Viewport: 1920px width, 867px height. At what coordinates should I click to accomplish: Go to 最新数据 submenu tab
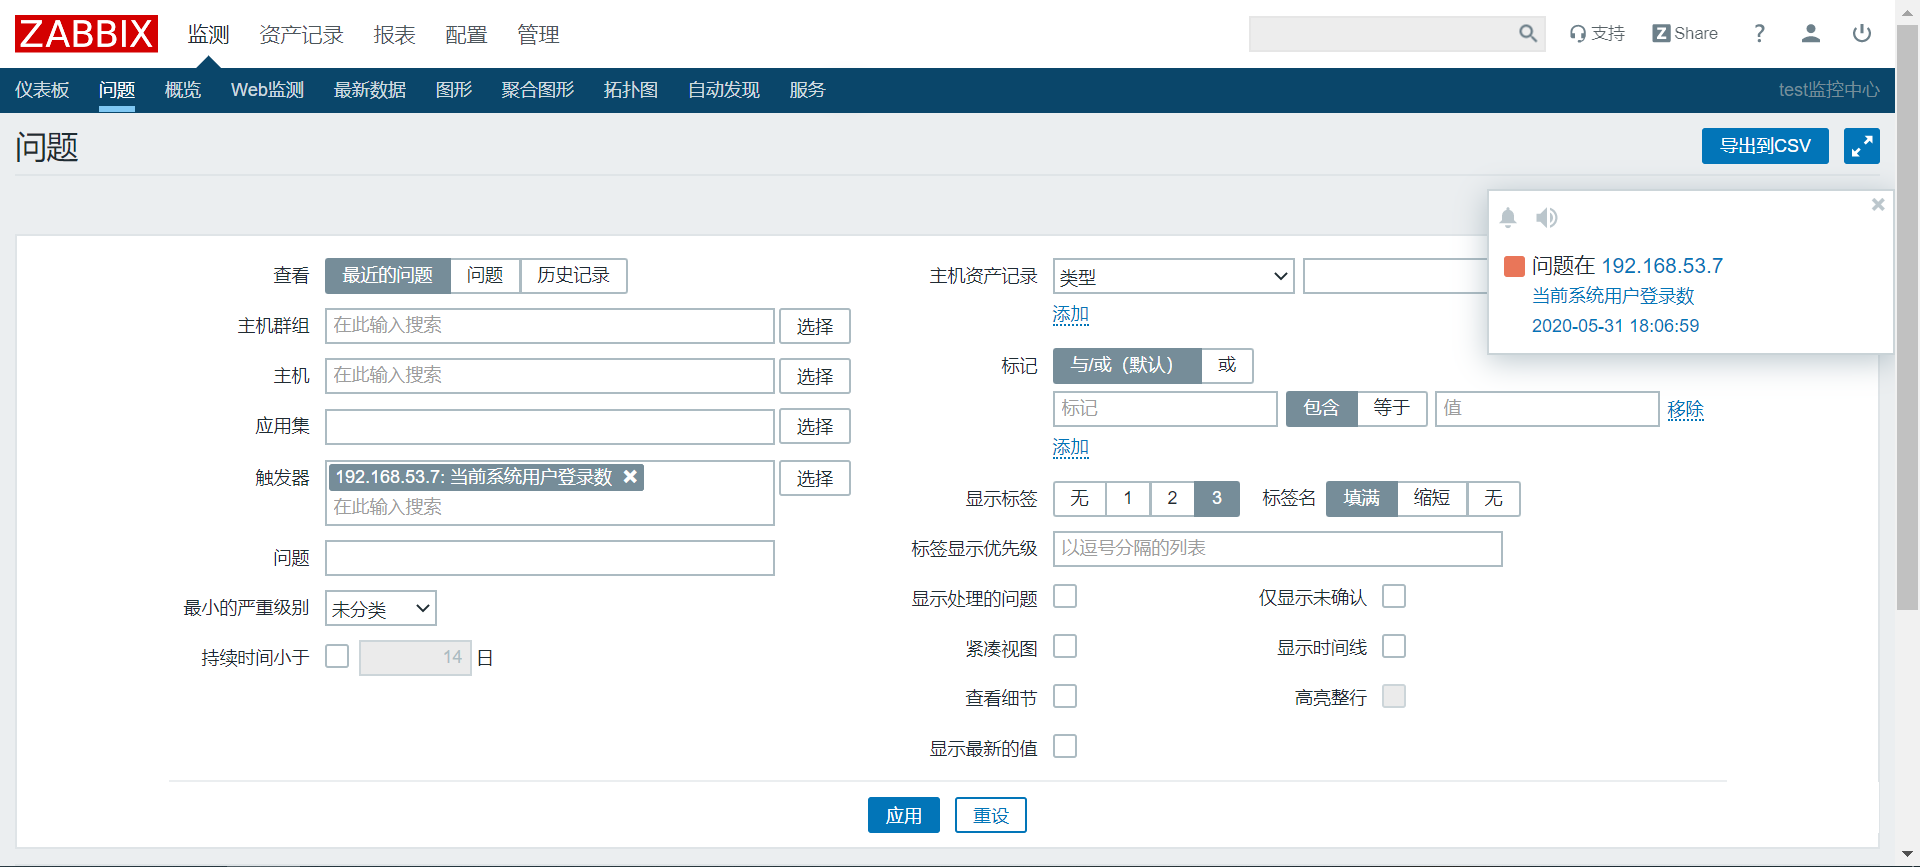[370, 90]
